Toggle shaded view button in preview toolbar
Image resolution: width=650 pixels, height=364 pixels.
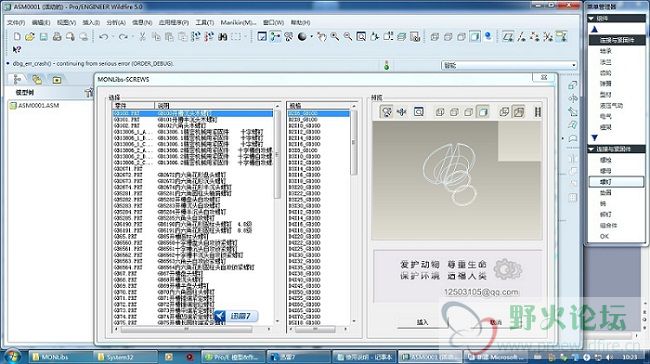[483, 112]
